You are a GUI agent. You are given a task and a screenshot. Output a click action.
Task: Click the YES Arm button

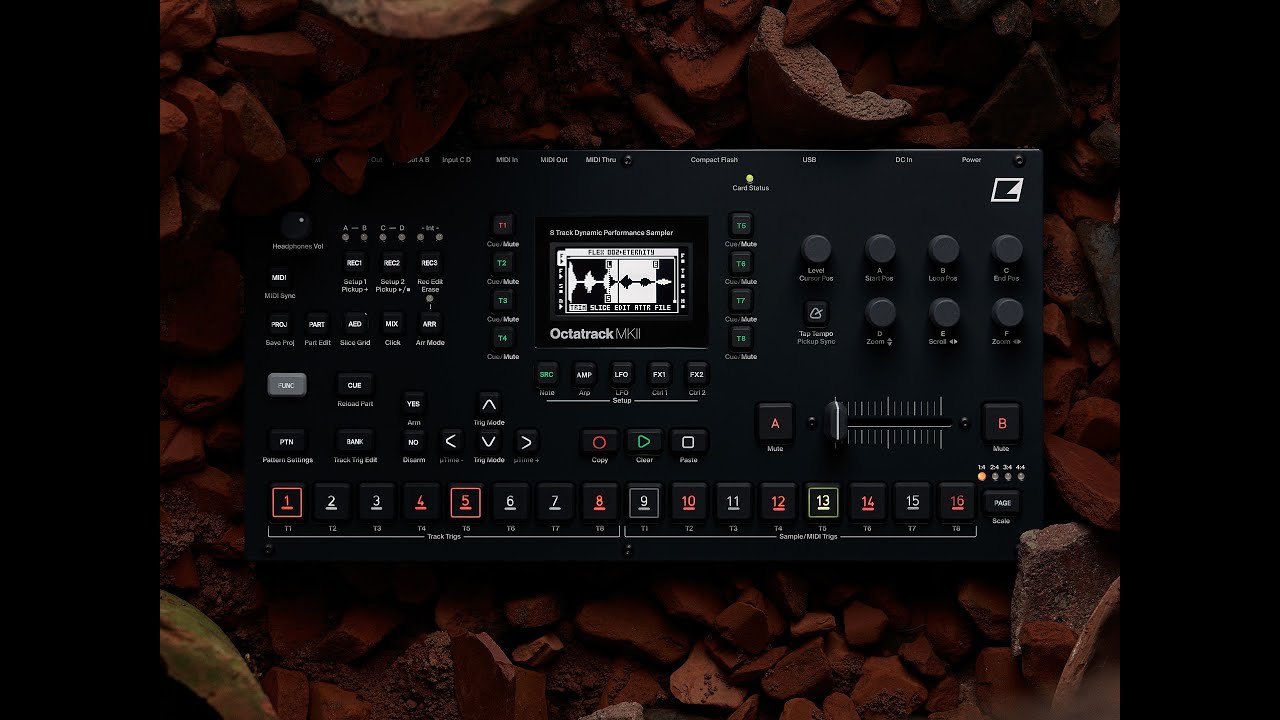click(413, 404)
